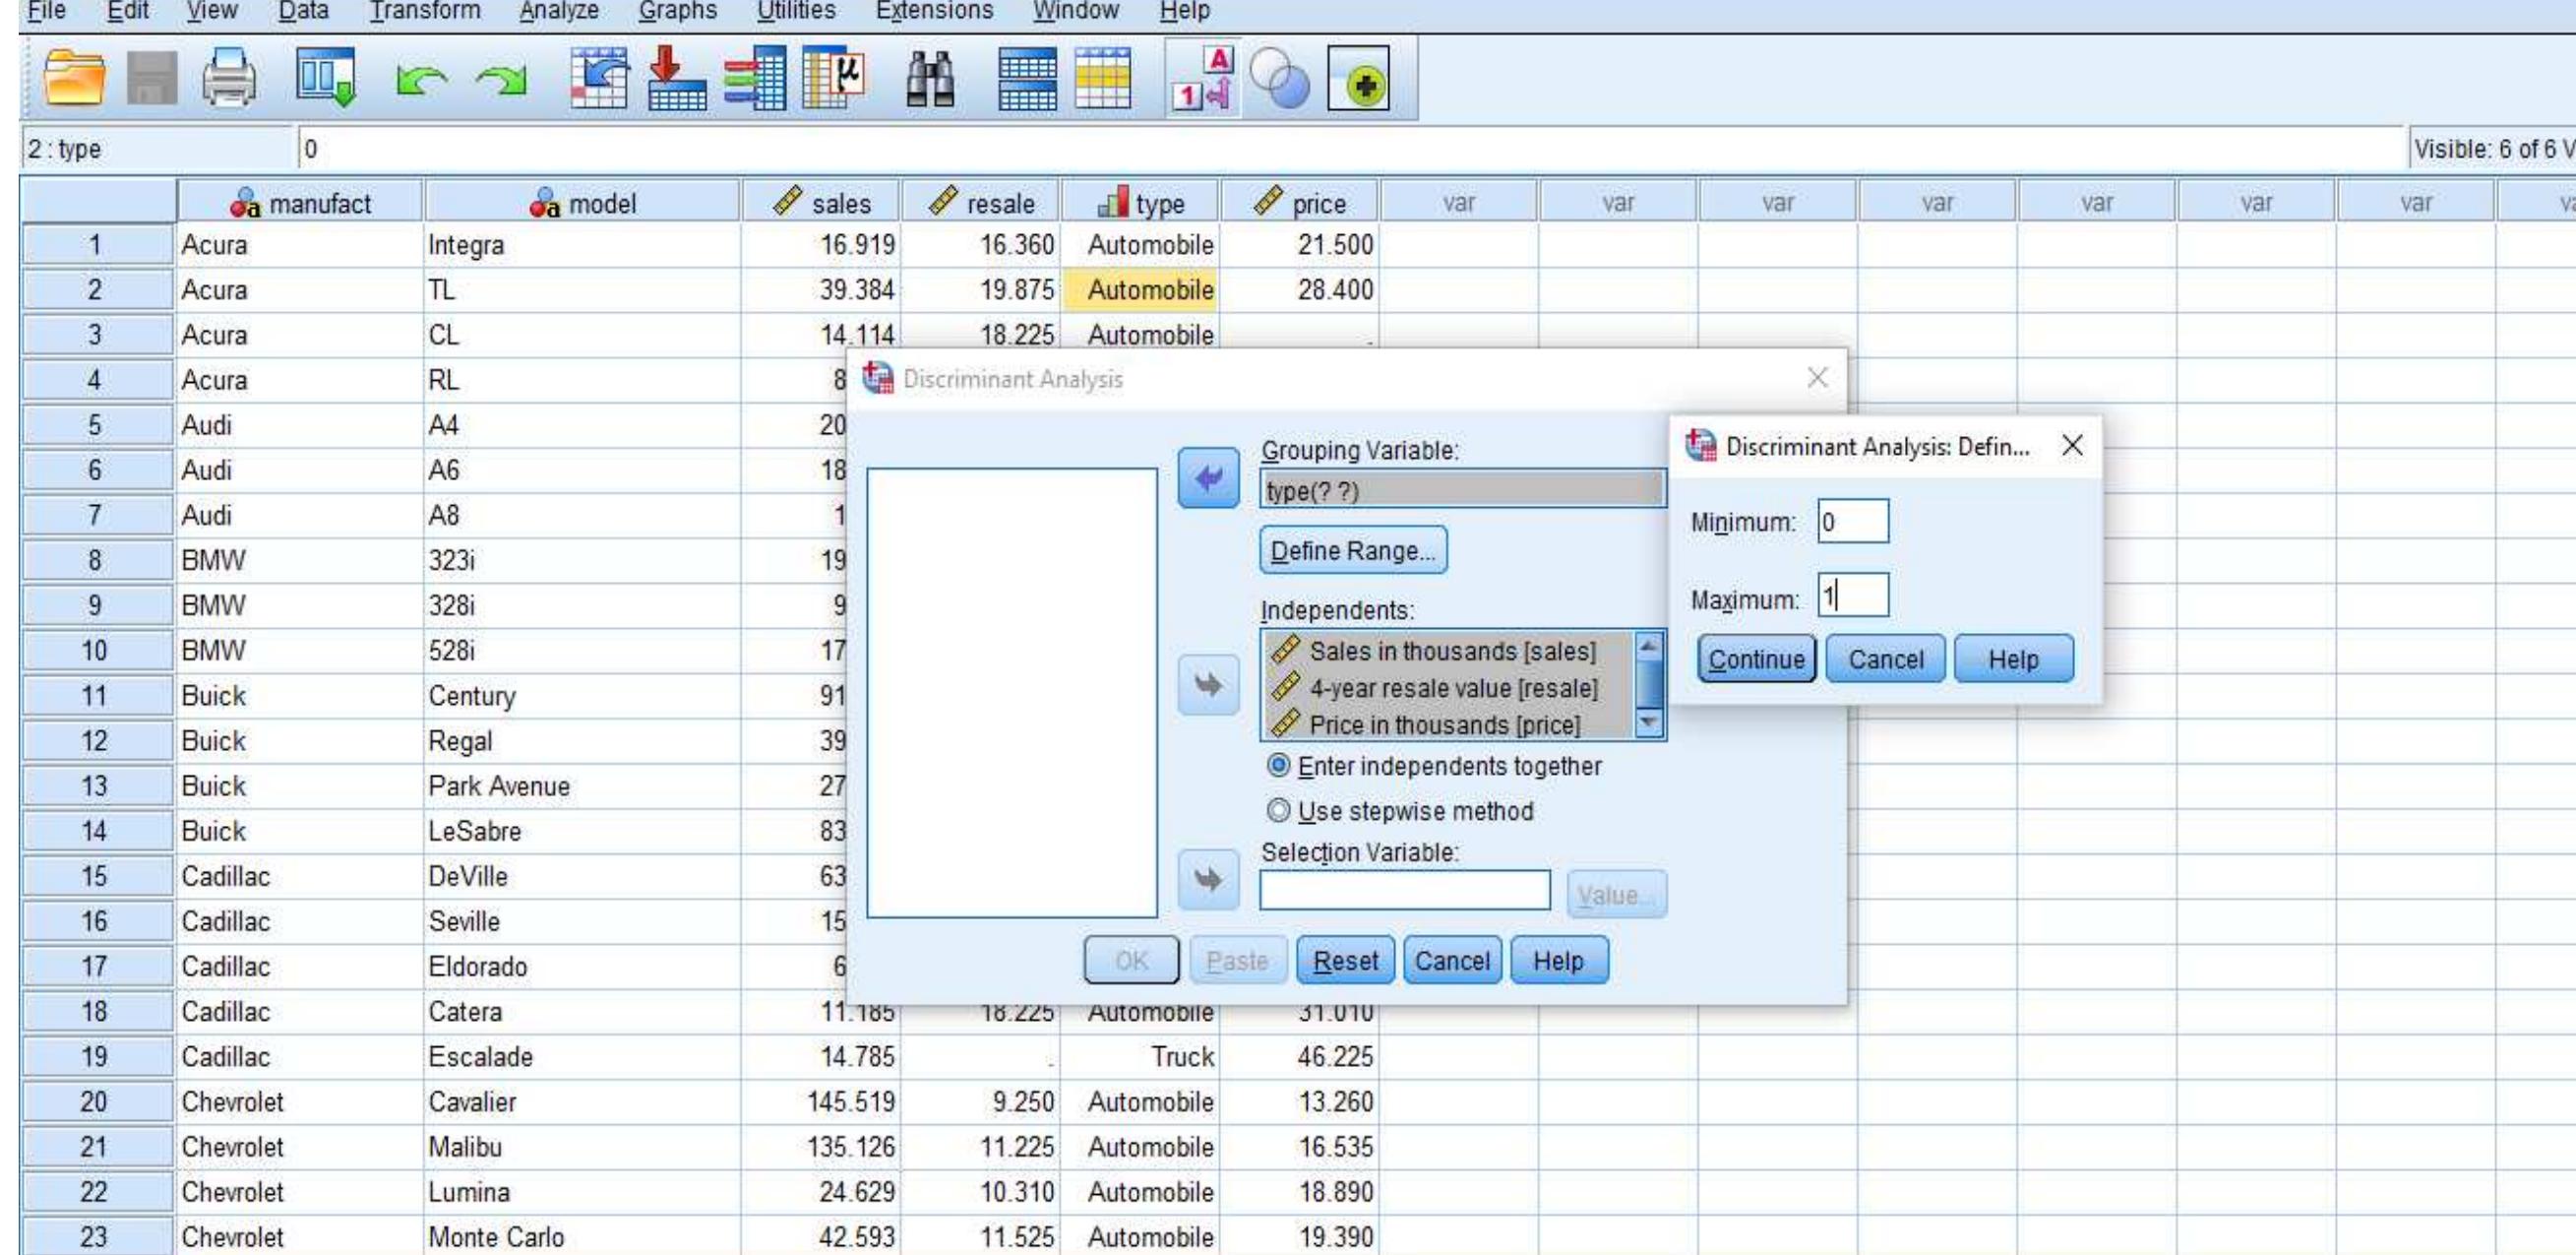Open the Define Range dialog
The width and height of the screenshot is (2576, 1255).
click(1352, 550)
